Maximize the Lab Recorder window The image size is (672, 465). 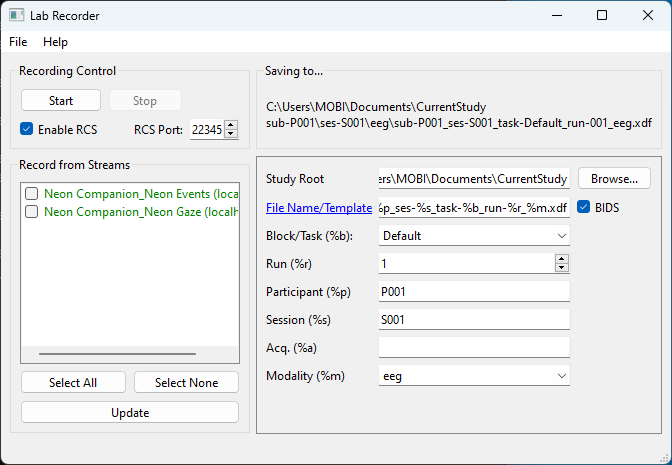point(602,15)
